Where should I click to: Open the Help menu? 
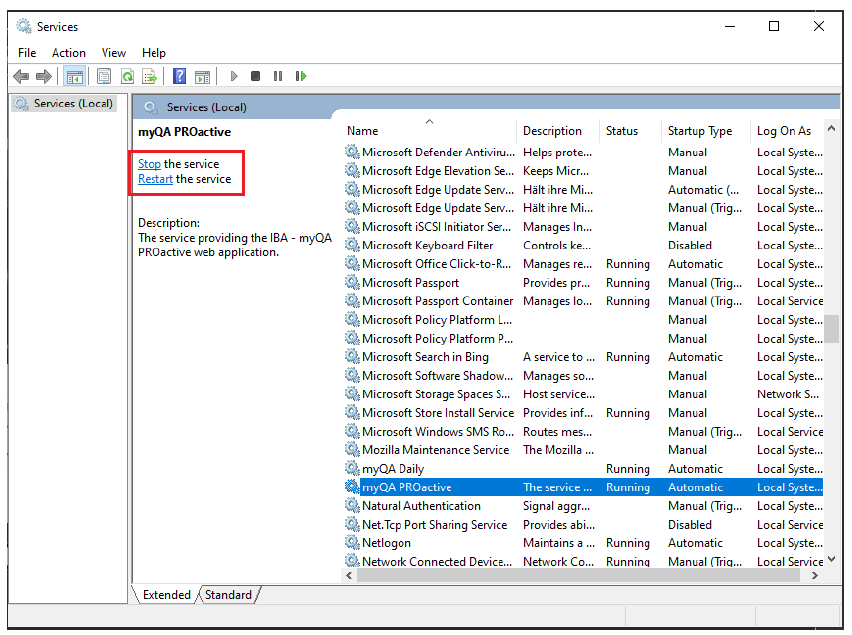pos(154,53)
